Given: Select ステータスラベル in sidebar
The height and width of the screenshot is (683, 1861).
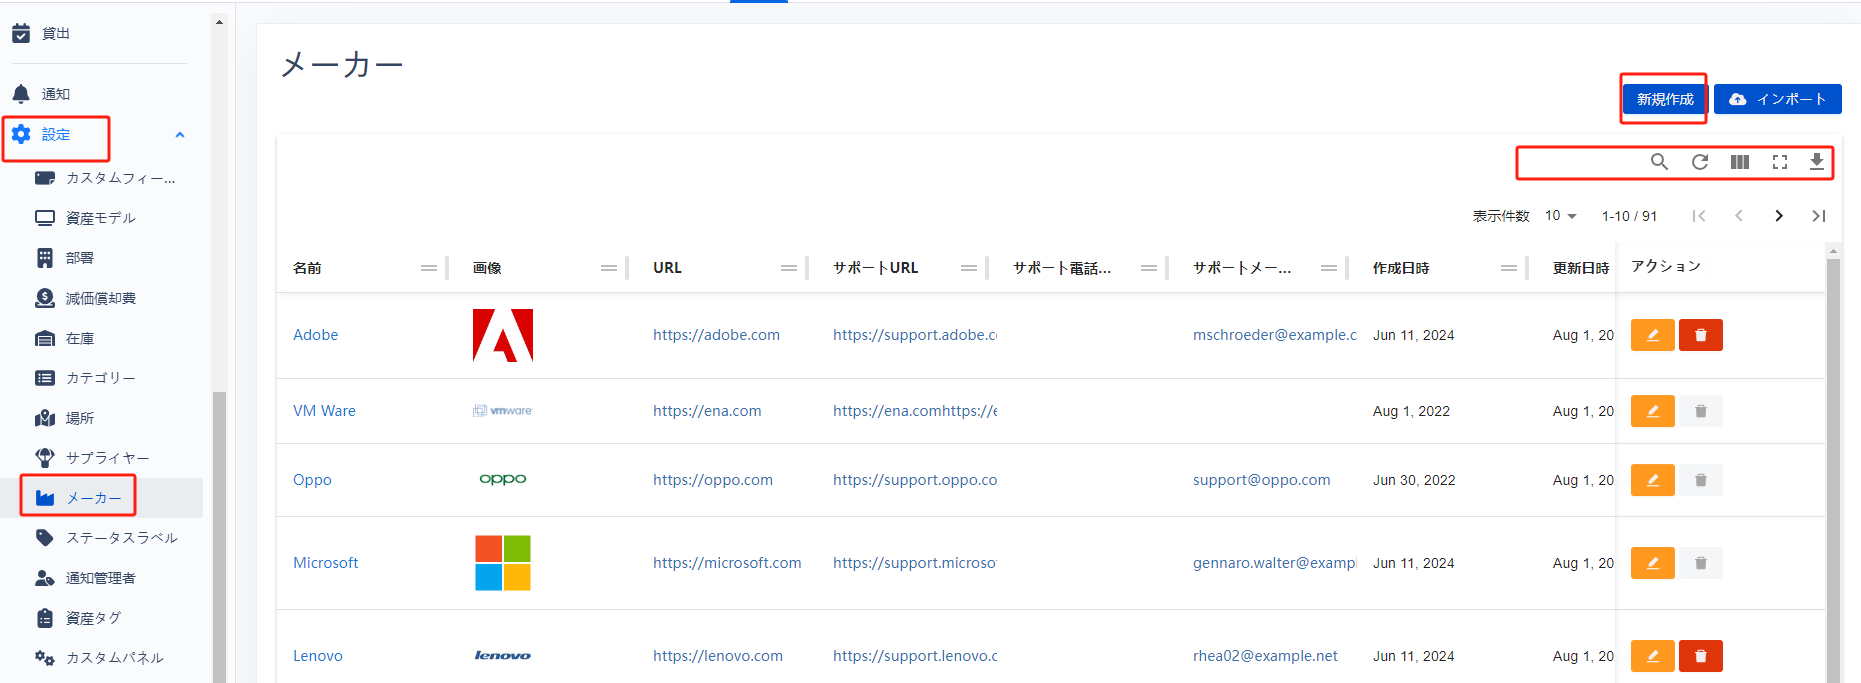Looking at the screenshot, I should point(121,538).
